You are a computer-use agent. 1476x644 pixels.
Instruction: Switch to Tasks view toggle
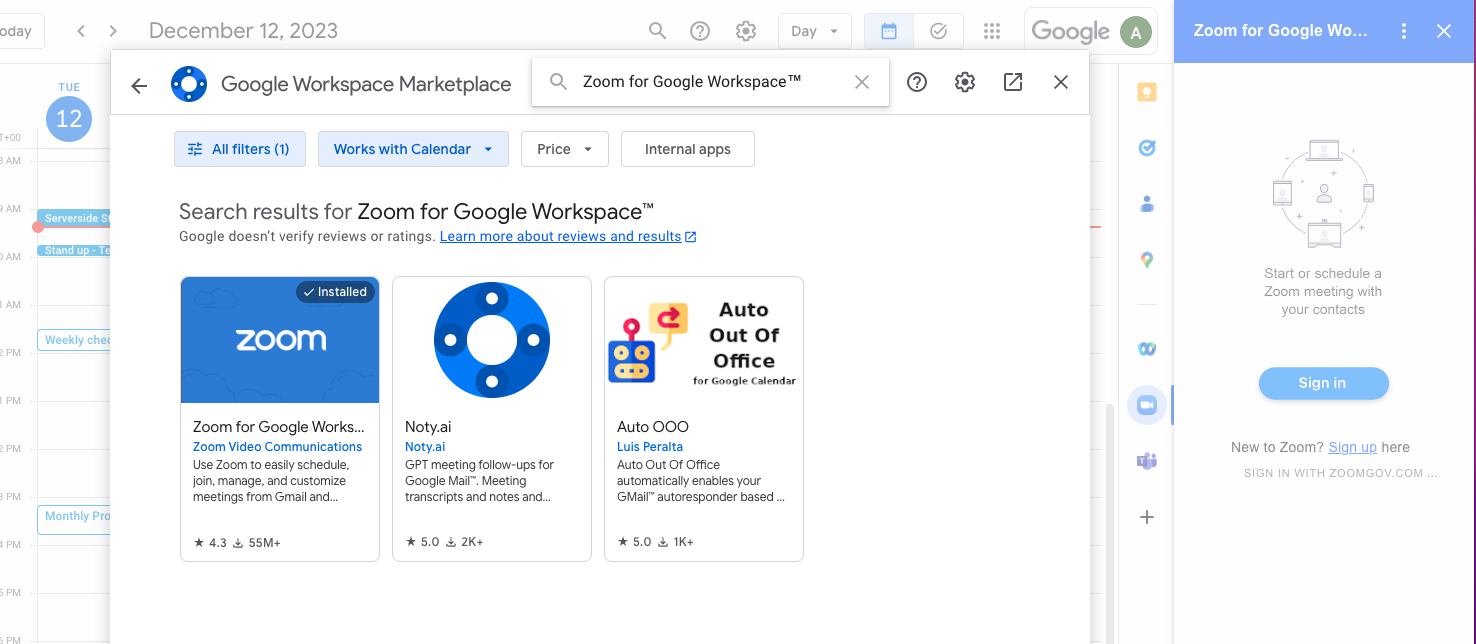pos(938,31)
